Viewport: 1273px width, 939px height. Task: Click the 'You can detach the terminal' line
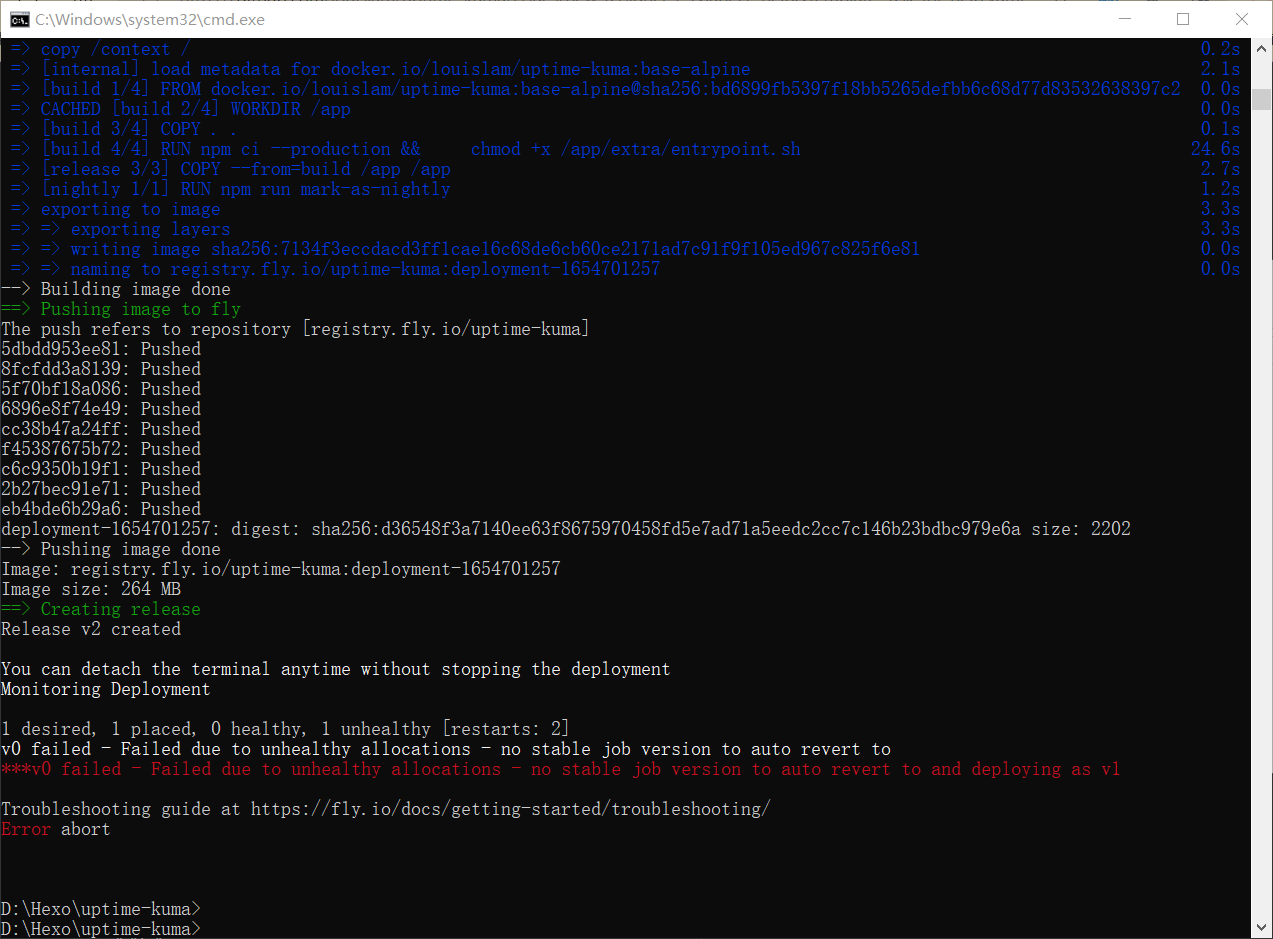point(336,669)
